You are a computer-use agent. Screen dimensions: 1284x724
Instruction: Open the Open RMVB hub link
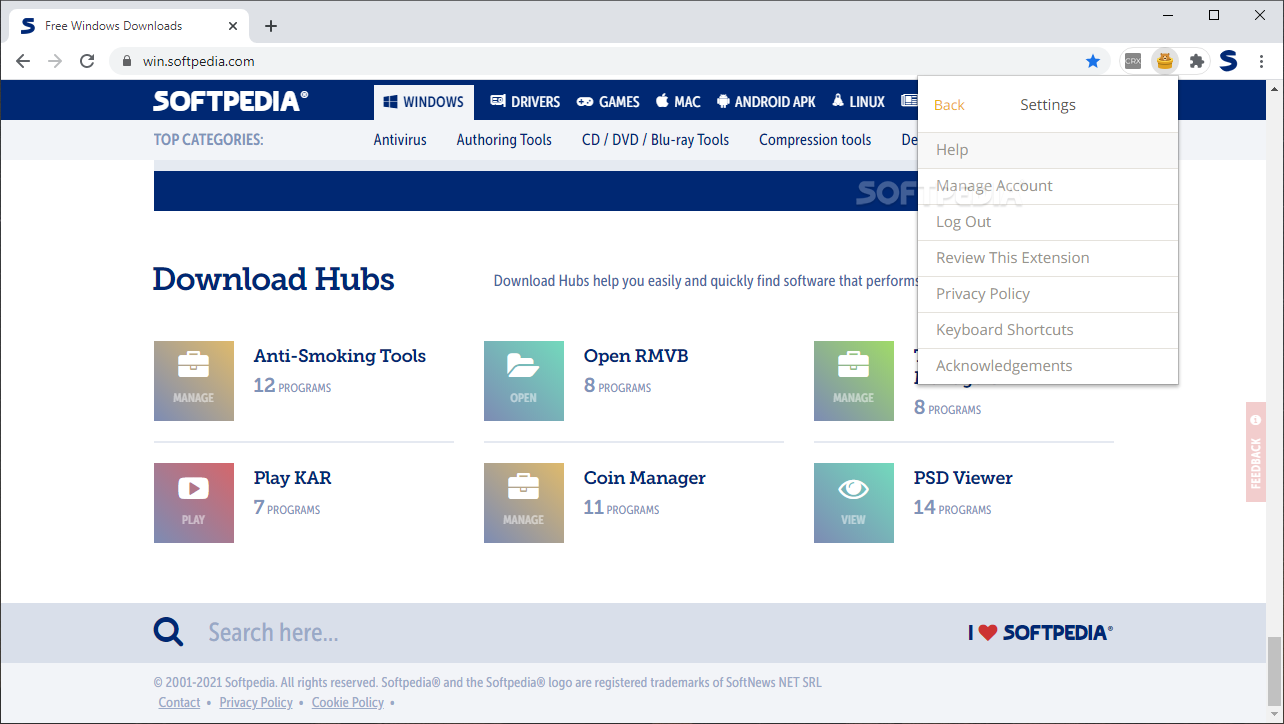tap(636, 356)
